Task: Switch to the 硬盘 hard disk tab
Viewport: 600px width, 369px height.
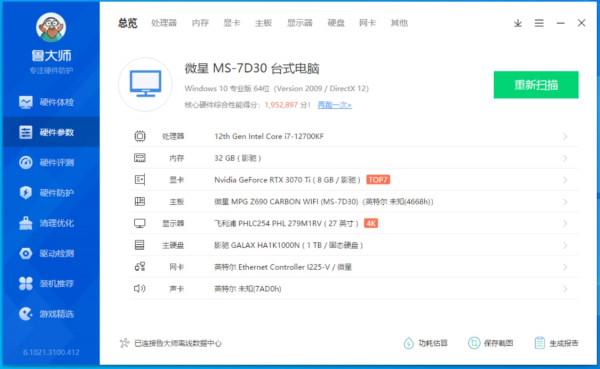Action: pyautogui.click(x=336, y=23)
